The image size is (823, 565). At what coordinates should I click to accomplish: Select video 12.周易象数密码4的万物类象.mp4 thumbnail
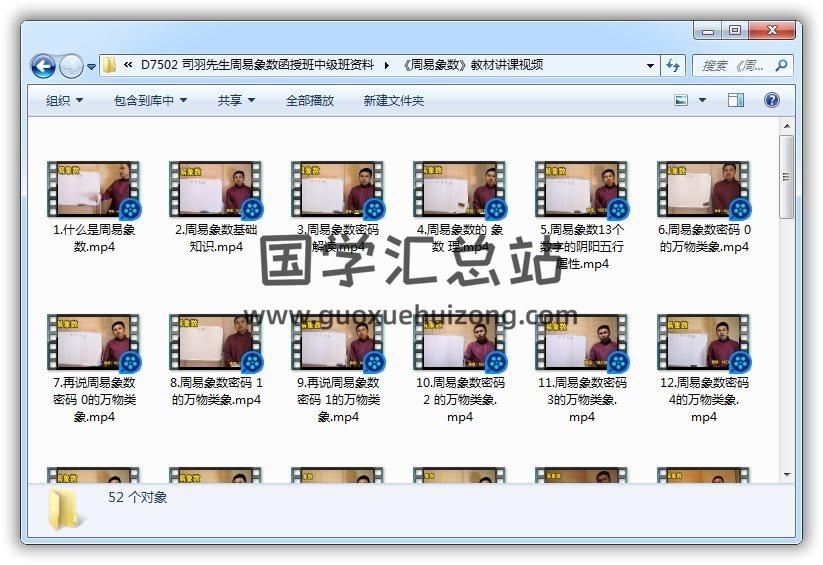click(x=703, y=342)
